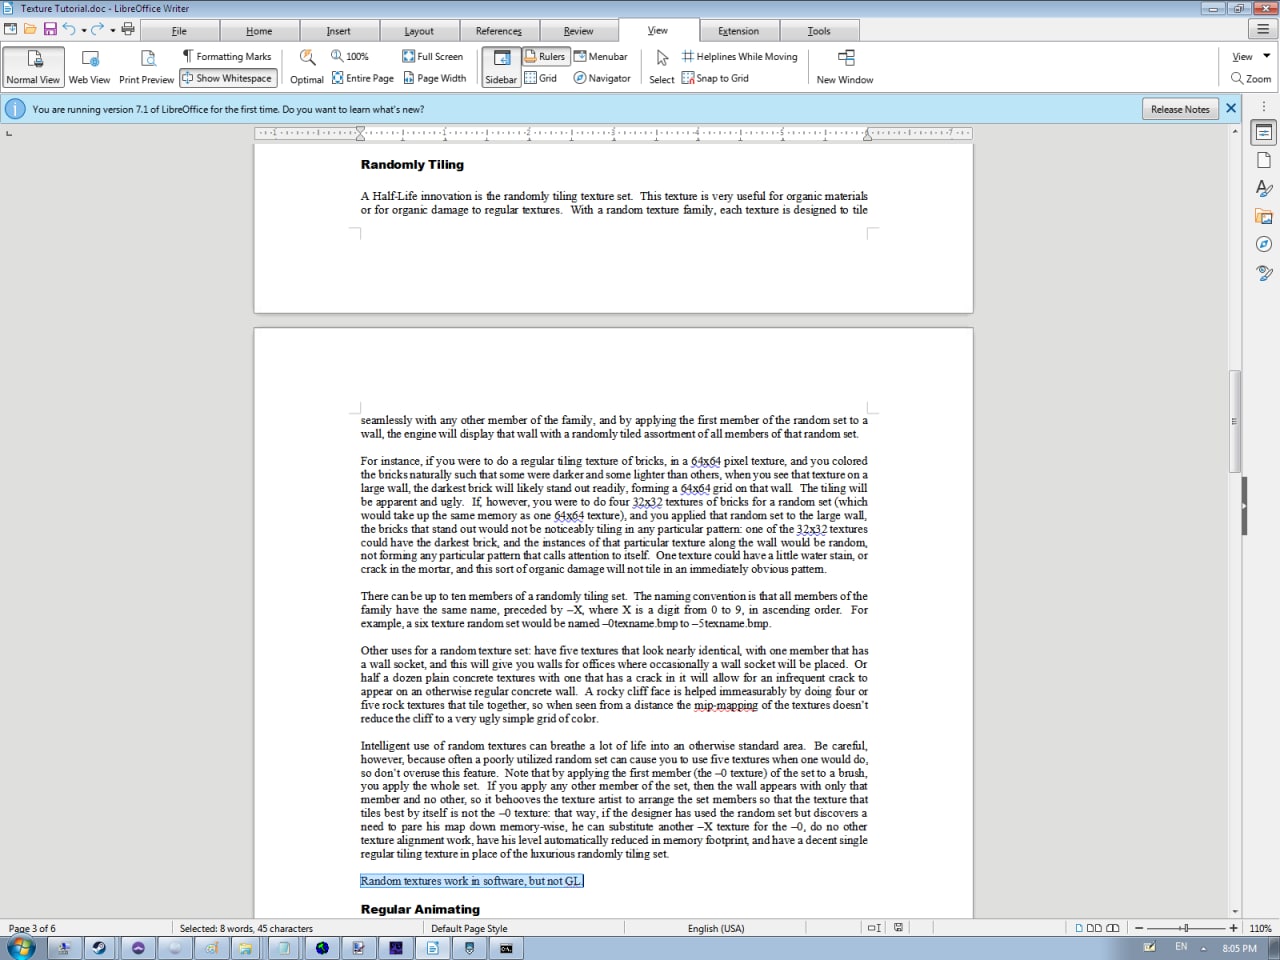
Task: Click the vertical scrollbar thumb
Action: [1235, 421]
